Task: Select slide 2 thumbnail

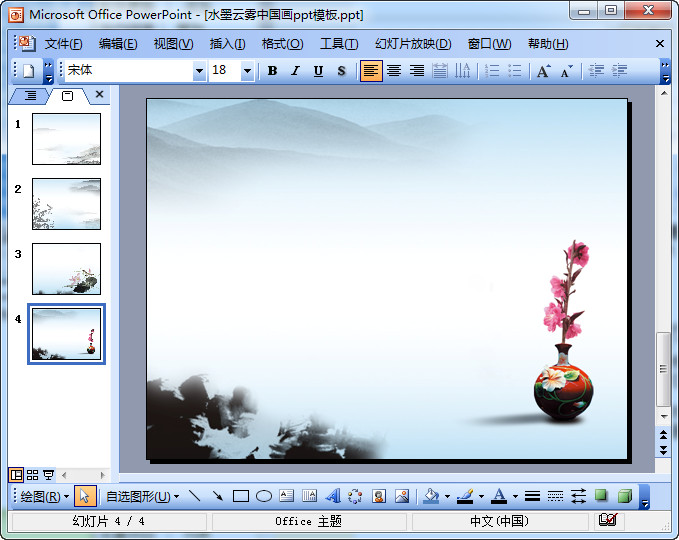Action: point(66,204)
